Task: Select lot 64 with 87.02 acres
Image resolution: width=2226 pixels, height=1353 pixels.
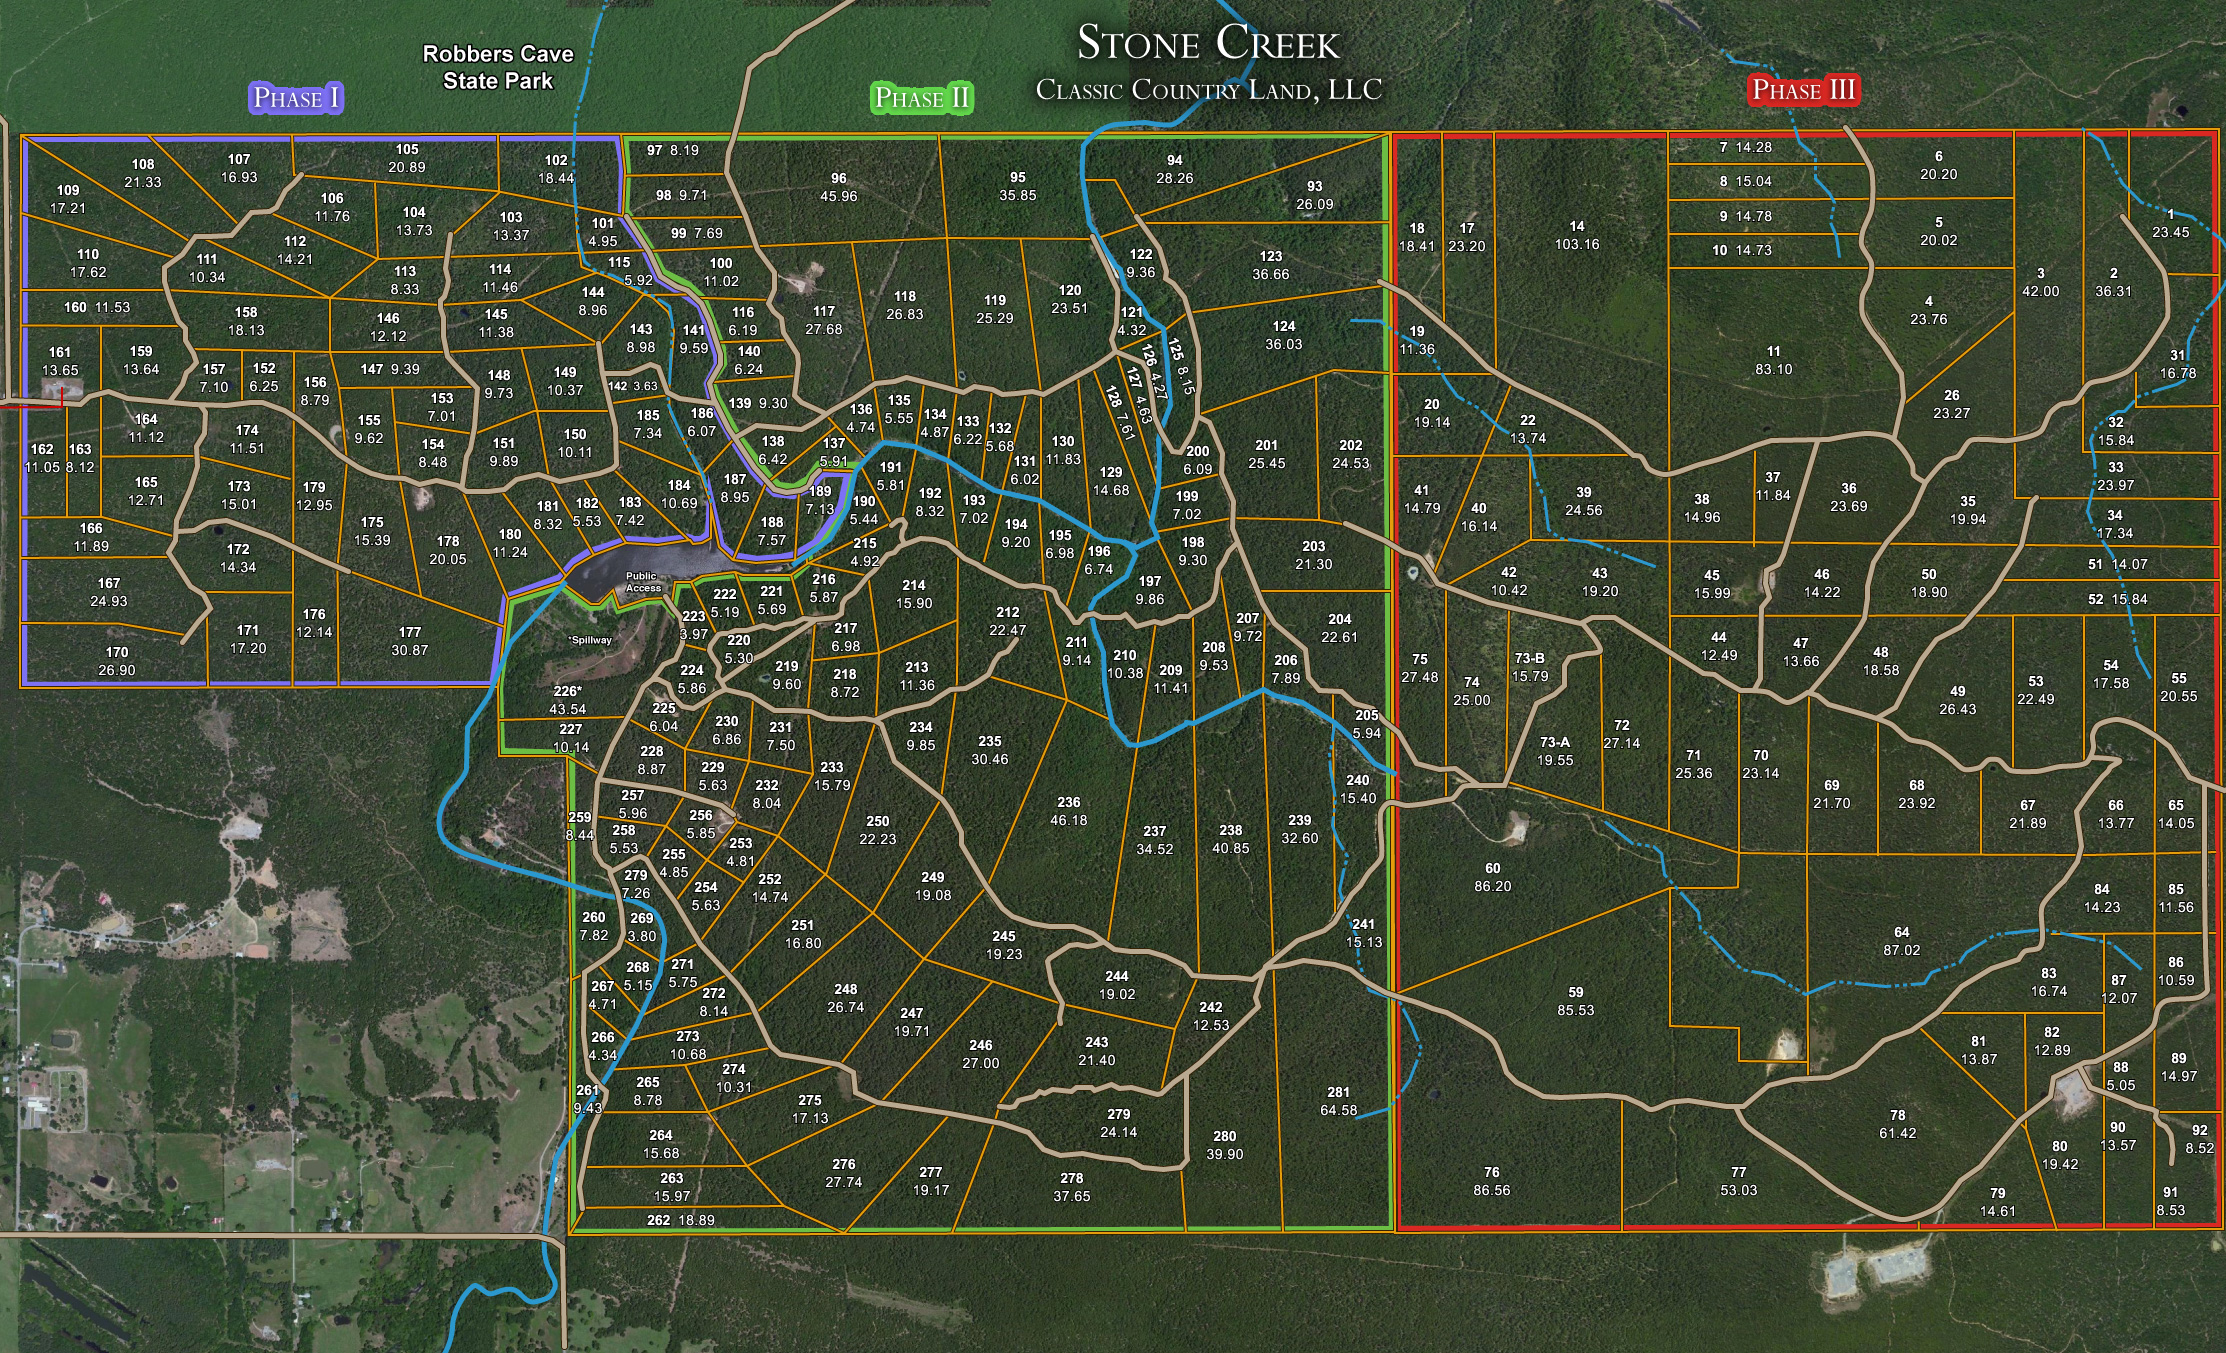Action: click(x=1901, y=941)
